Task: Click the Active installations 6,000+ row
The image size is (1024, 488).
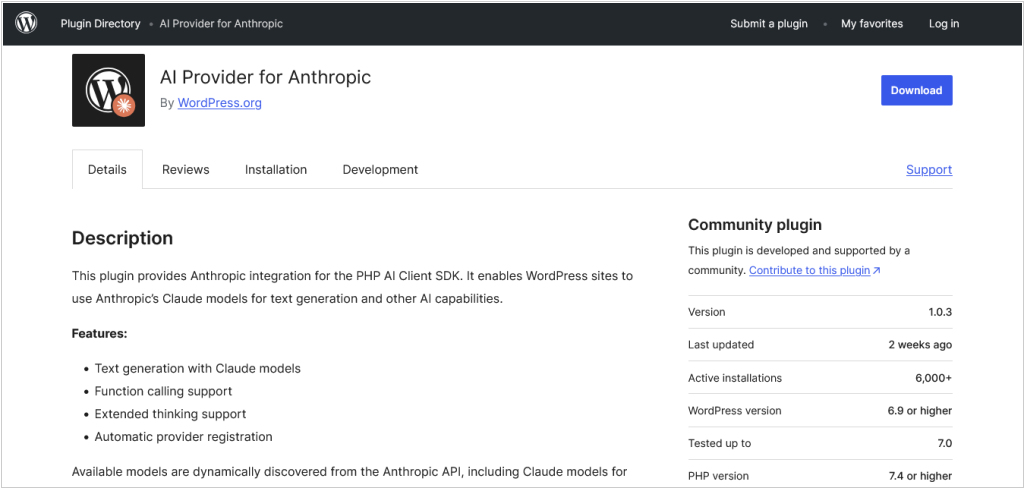Action: [x=820, y=378]
